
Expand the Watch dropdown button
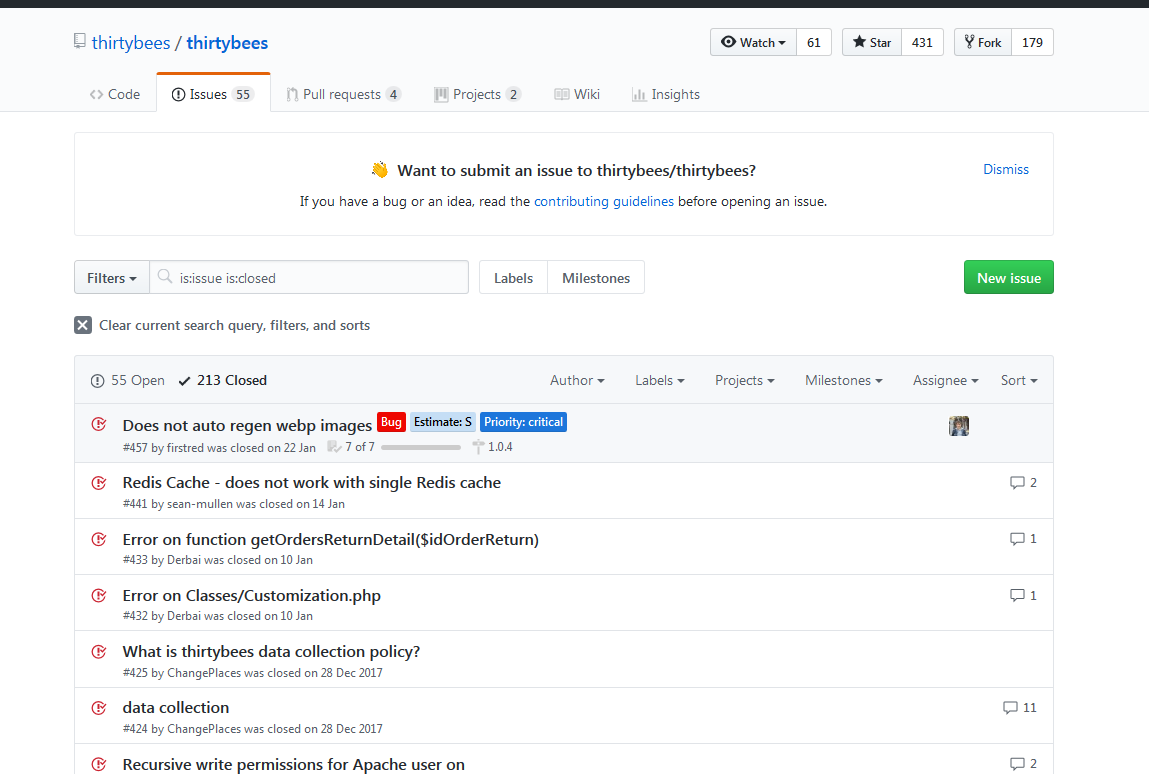[752, 42]
